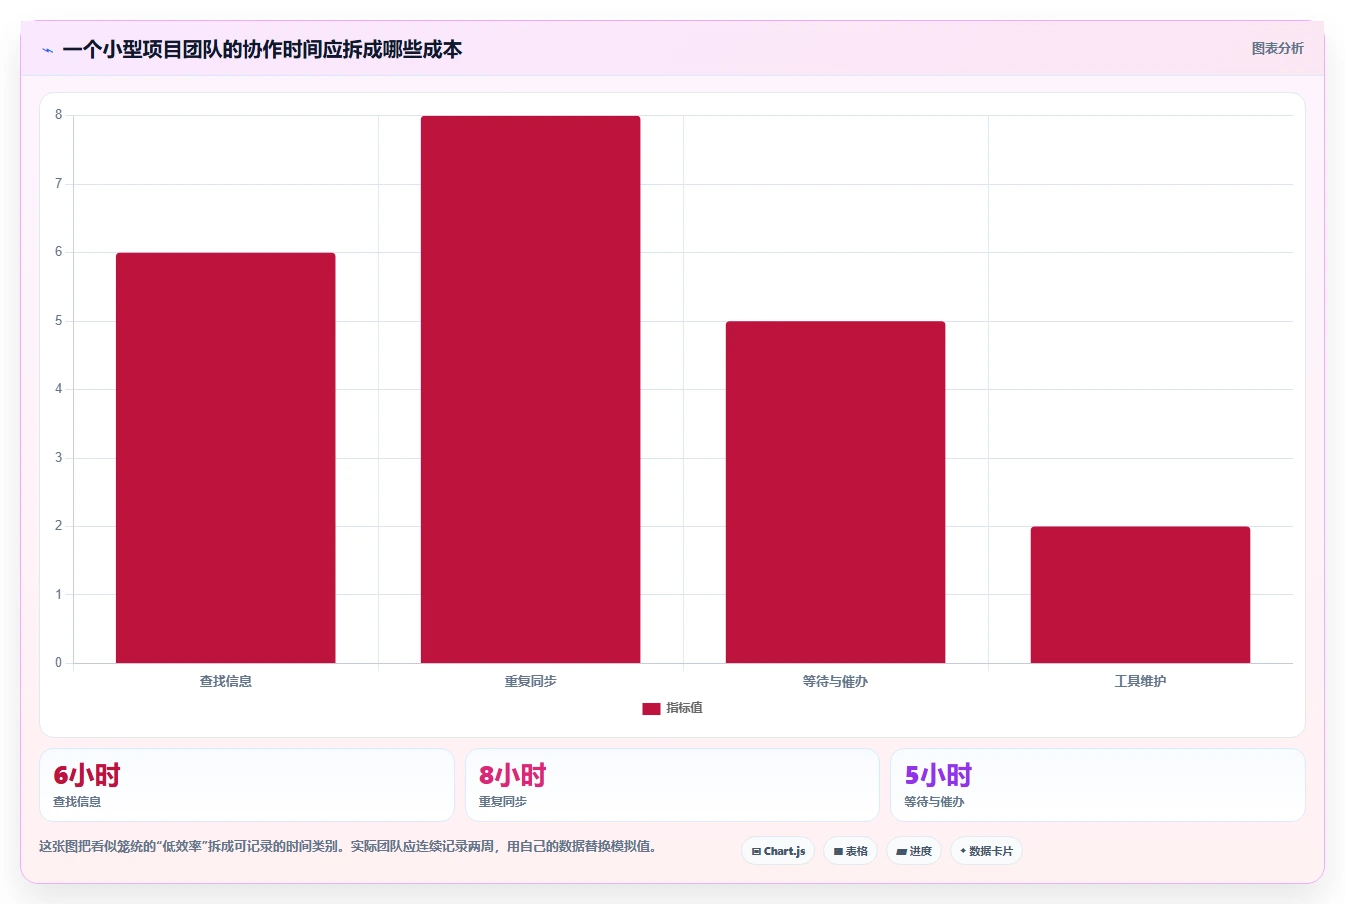Click the x-axis label 重复同步
Screen dimensions: 1345x904
pos(530,681)
